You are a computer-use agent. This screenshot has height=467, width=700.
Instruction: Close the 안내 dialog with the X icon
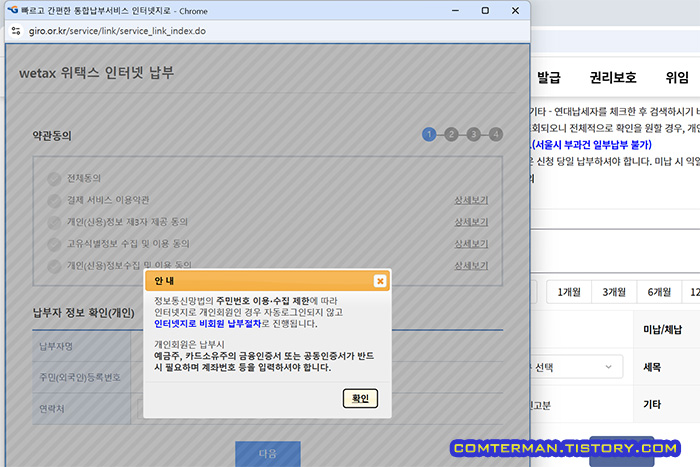click(x=380, y=281)
